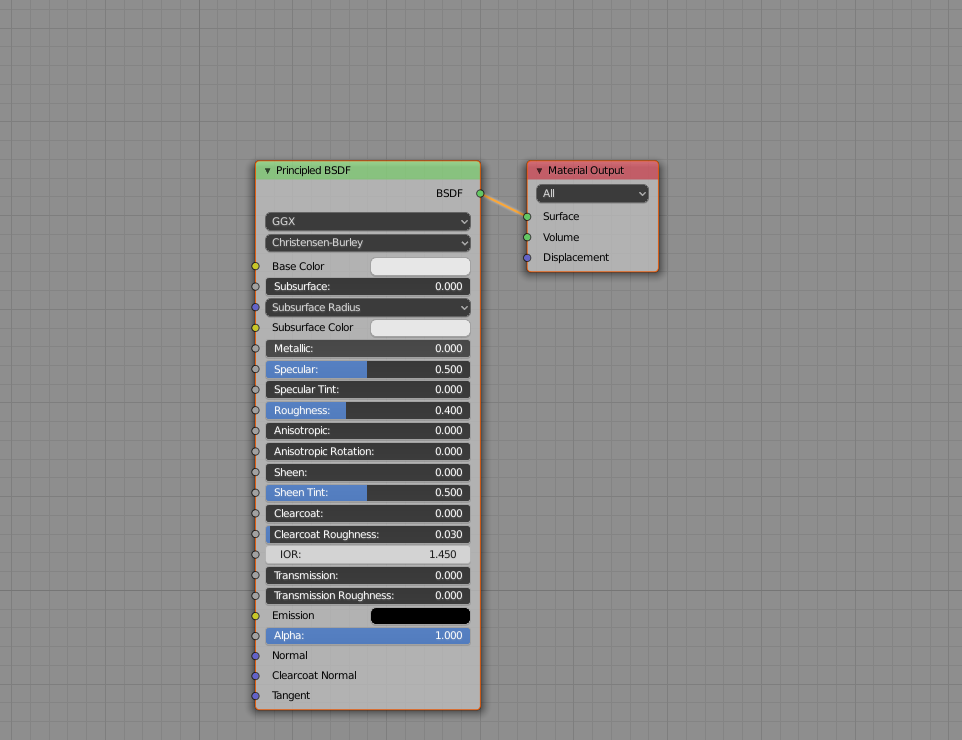Click the Subsurface value slider

[368, 287]
